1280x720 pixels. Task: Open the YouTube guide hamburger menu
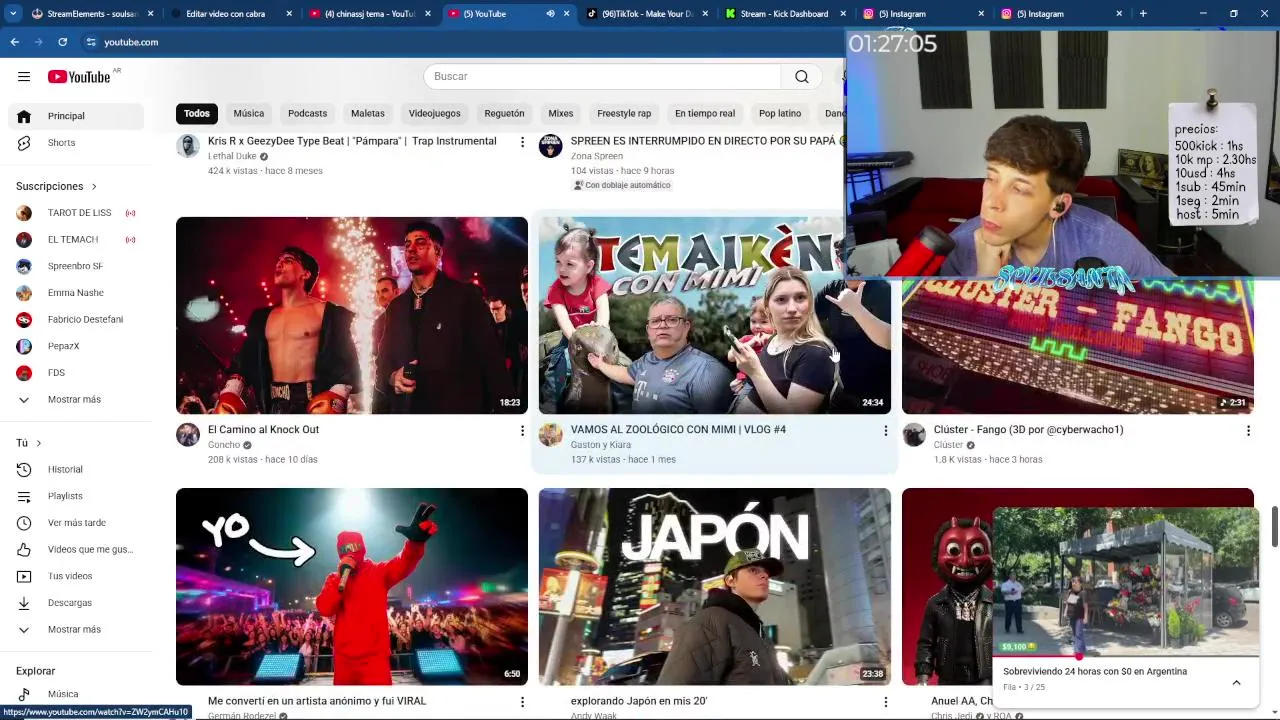24,77
